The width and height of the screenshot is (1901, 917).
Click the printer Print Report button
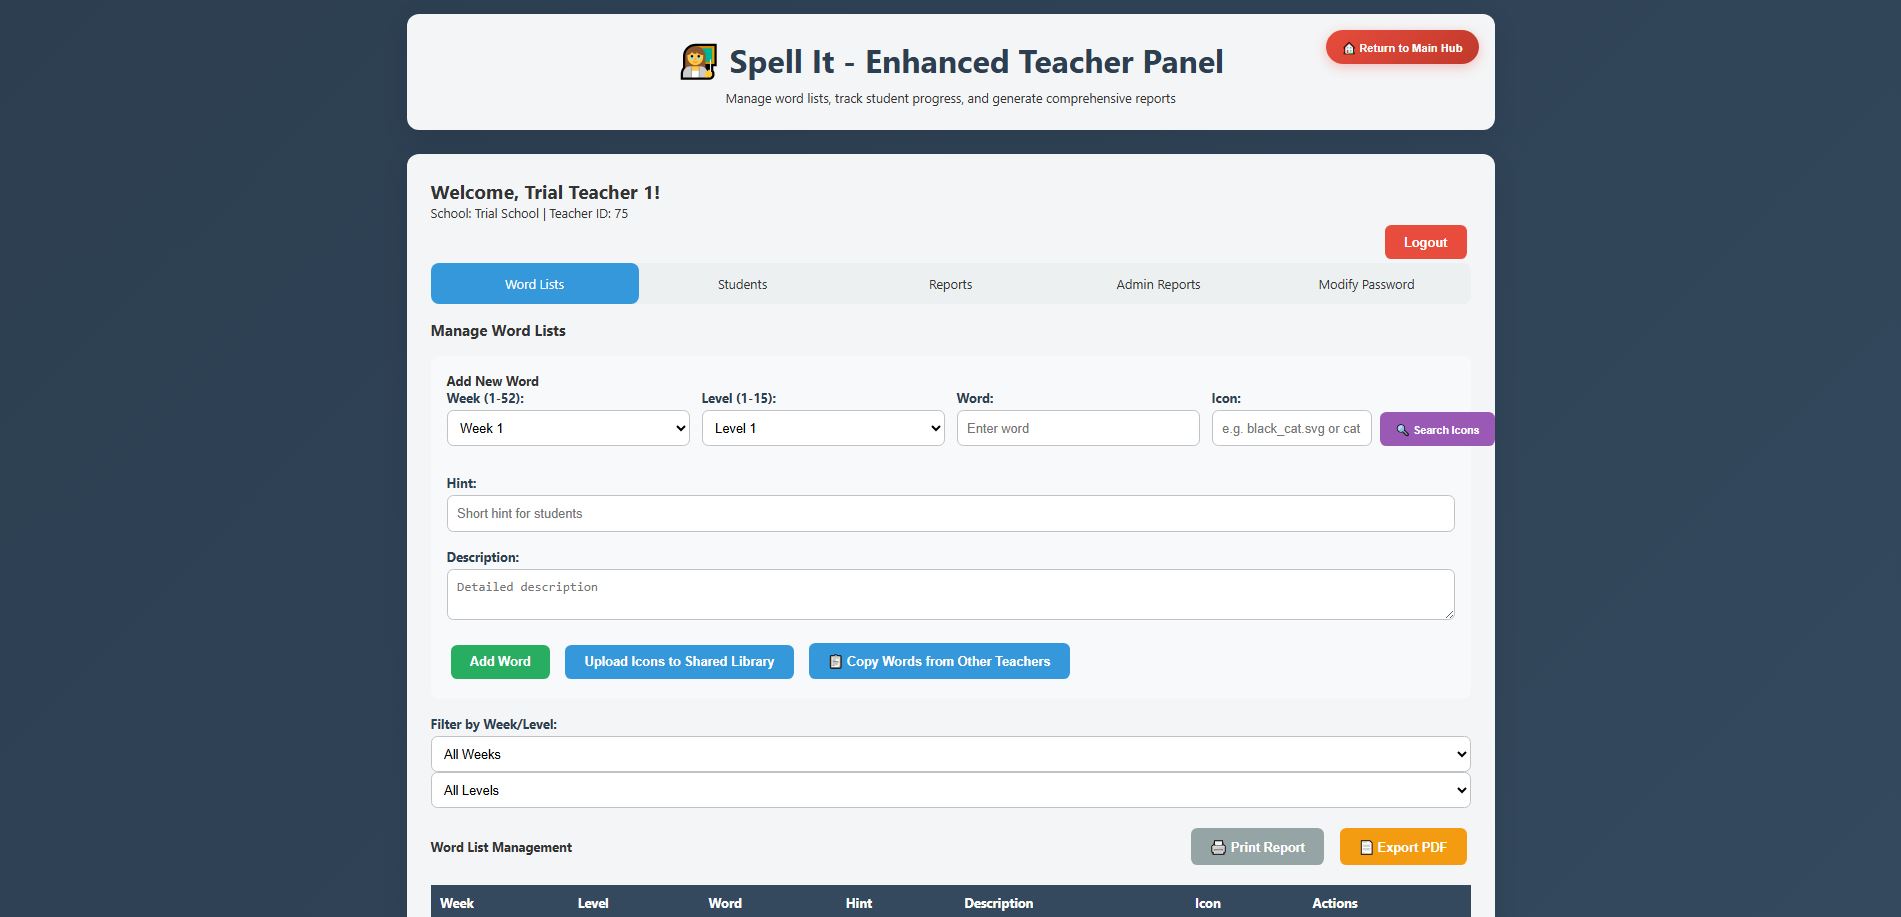[x=1256, y=847]
